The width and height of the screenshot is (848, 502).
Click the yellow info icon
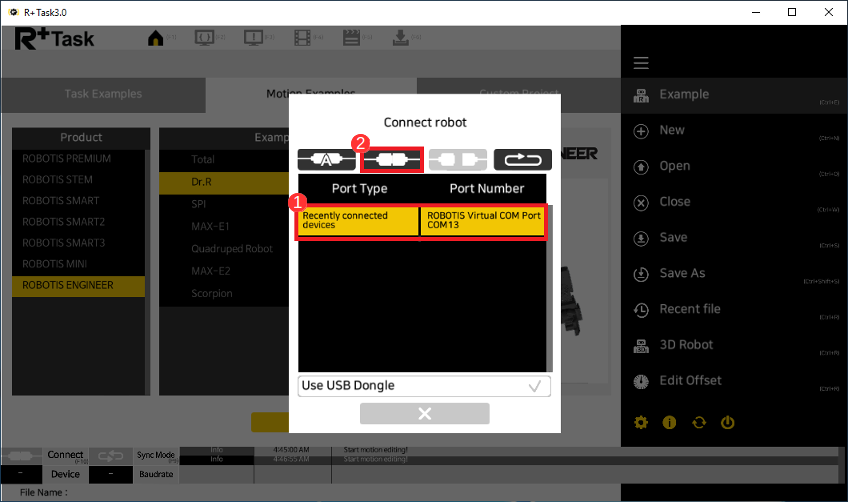coord(670,422)
